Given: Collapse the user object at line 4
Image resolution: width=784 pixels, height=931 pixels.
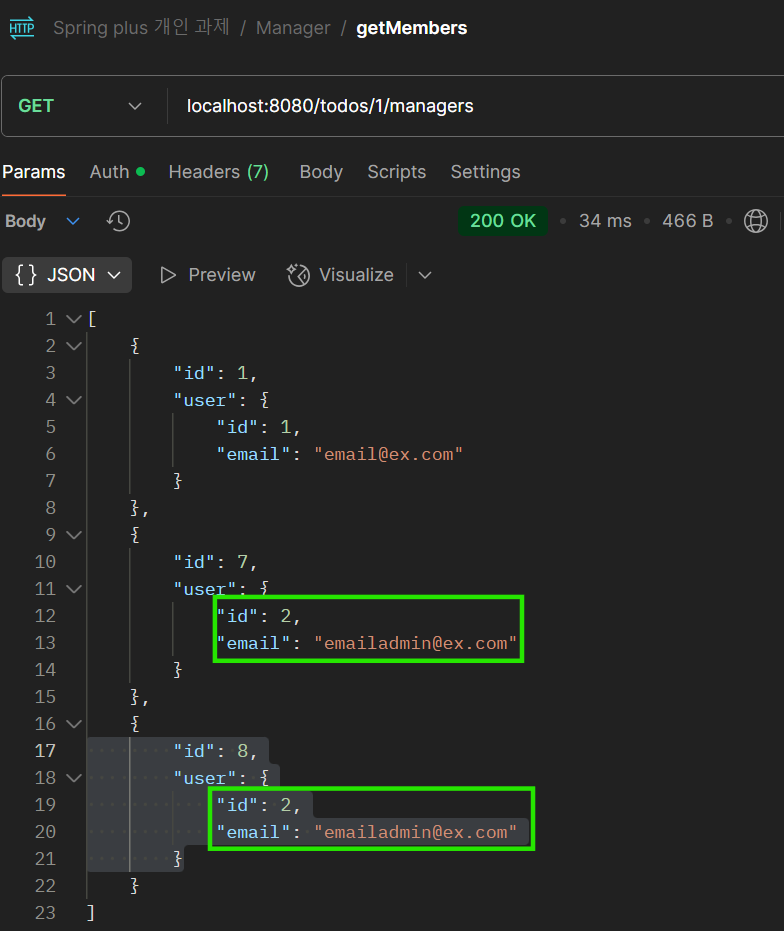Looking at the screenshot, I should coord(74,400).
